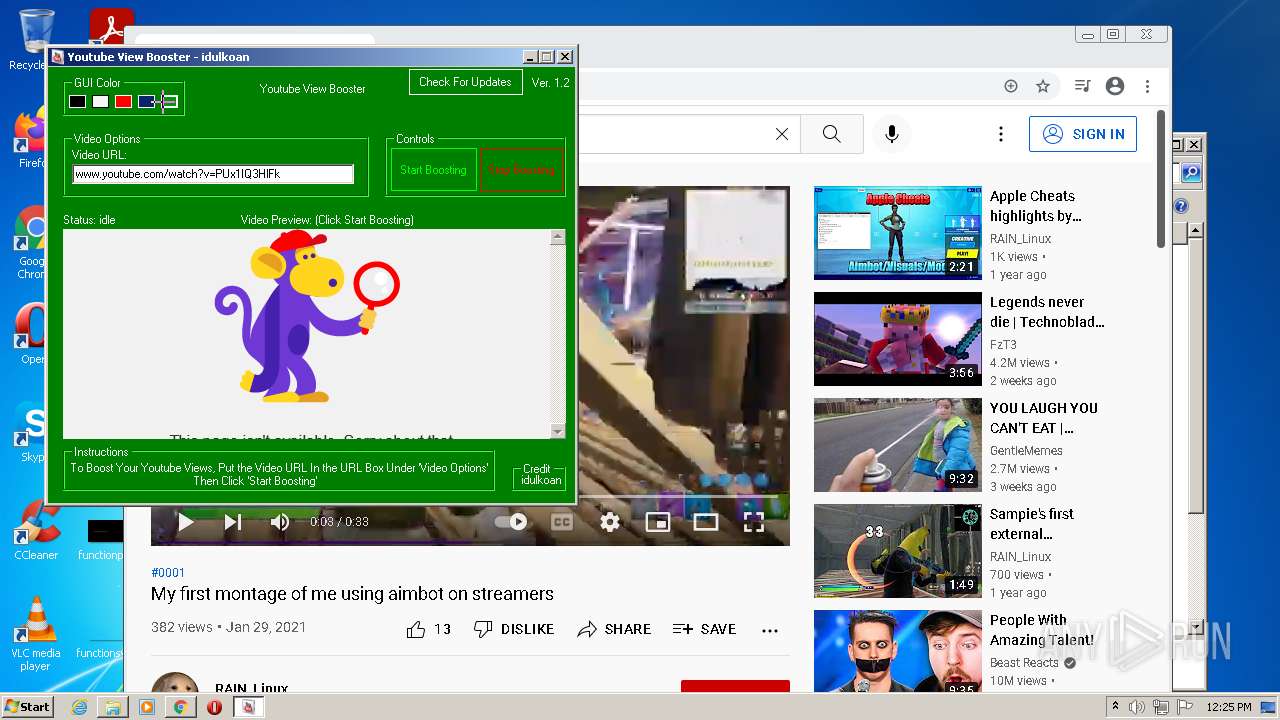
Task: Mute the YouTube player volume
Action: pos(280,522)
